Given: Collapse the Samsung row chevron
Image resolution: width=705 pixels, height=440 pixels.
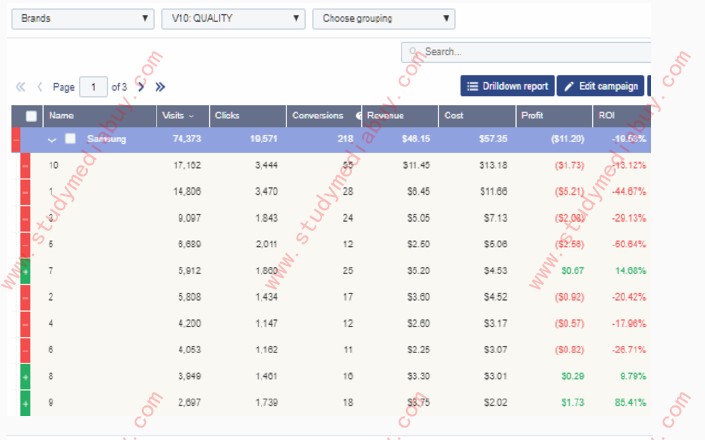Looking at the screenshot, I should [52, 140].
